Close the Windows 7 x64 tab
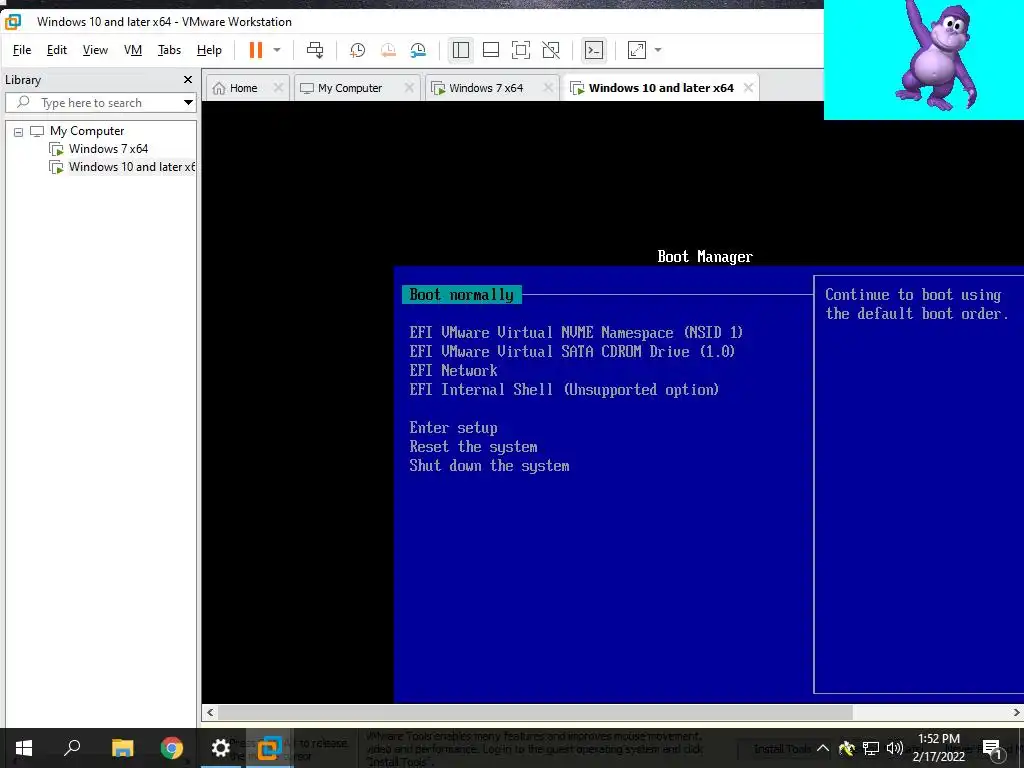 [x=549, y=88]
